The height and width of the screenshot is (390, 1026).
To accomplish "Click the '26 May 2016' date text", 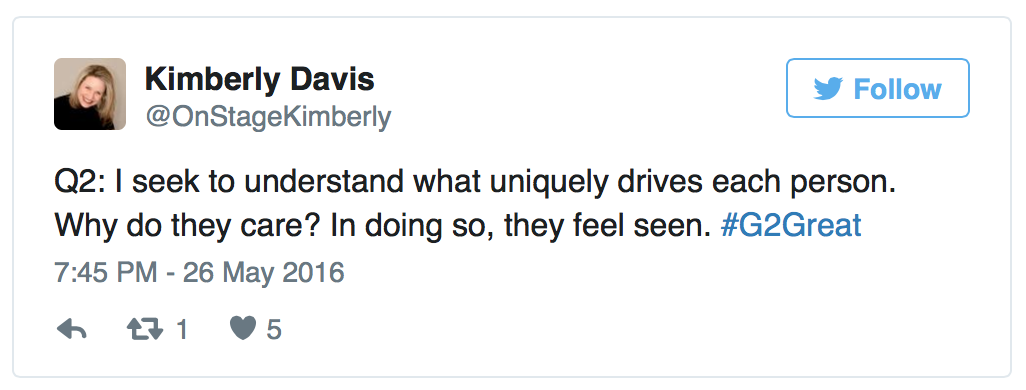I will click(264, 272).
